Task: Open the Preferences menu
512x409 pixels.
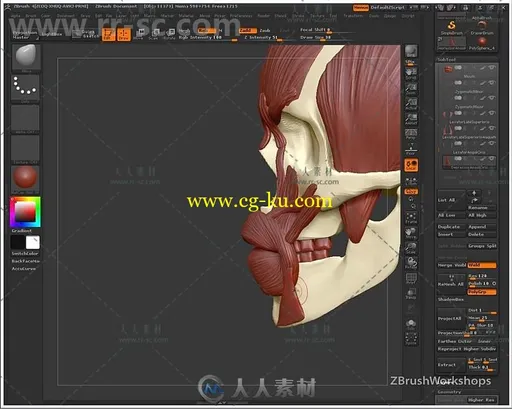Action: click(241, 16)
